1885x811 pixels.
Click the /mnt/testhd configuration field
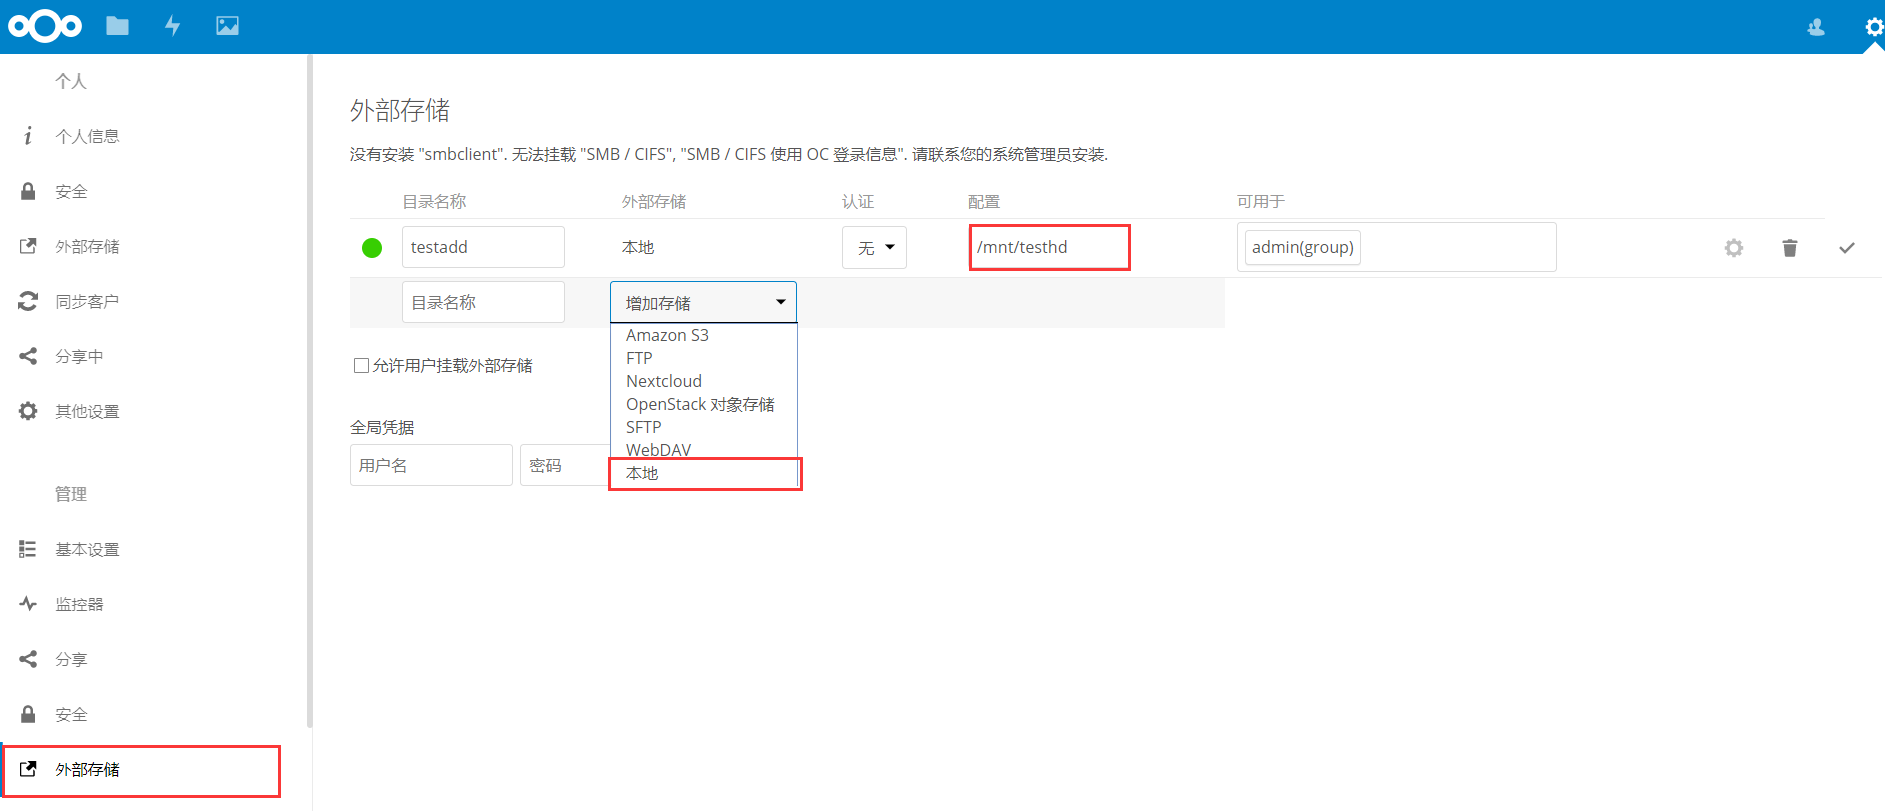[1049, 247]
